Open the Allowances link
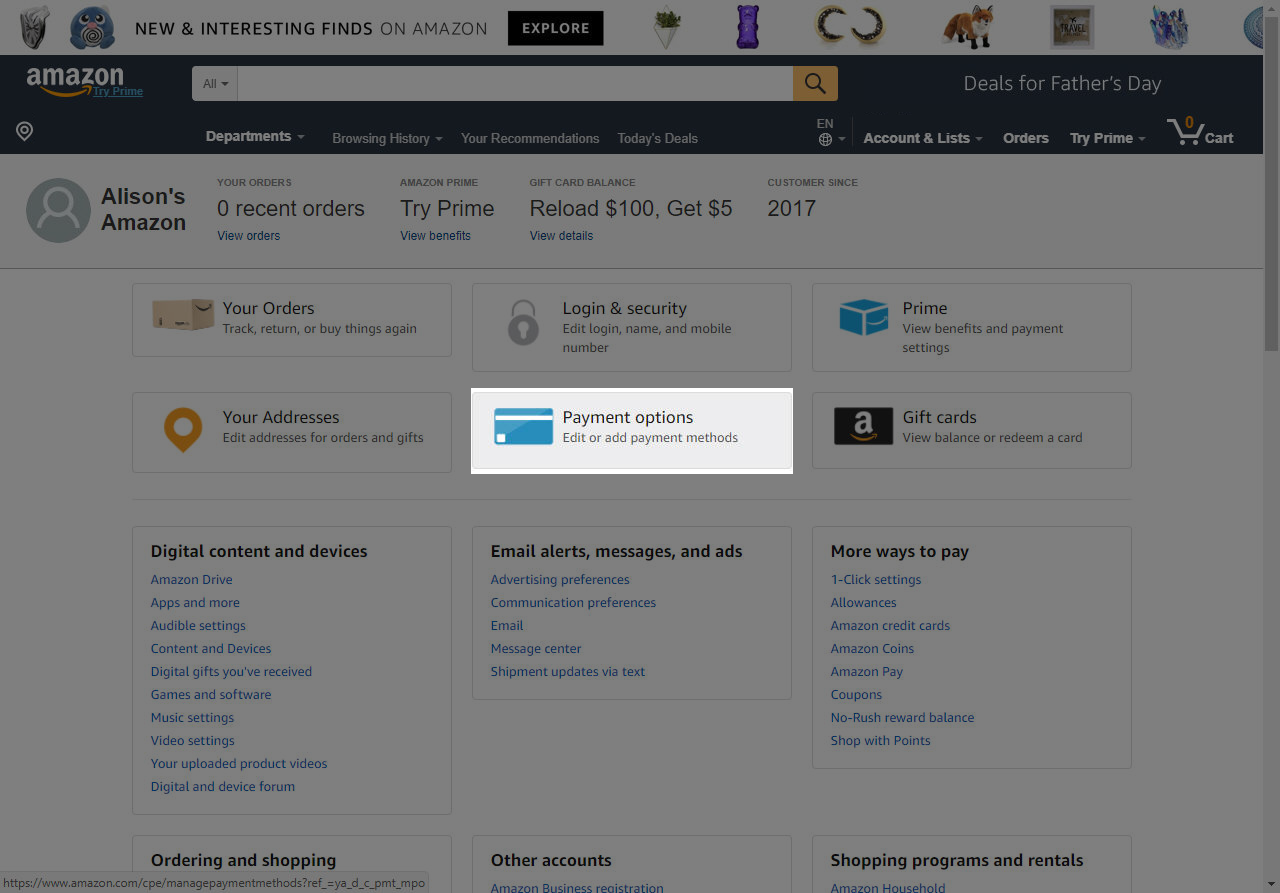The height and width of the screenshot is (893, 1280). [x=863, y=603]
